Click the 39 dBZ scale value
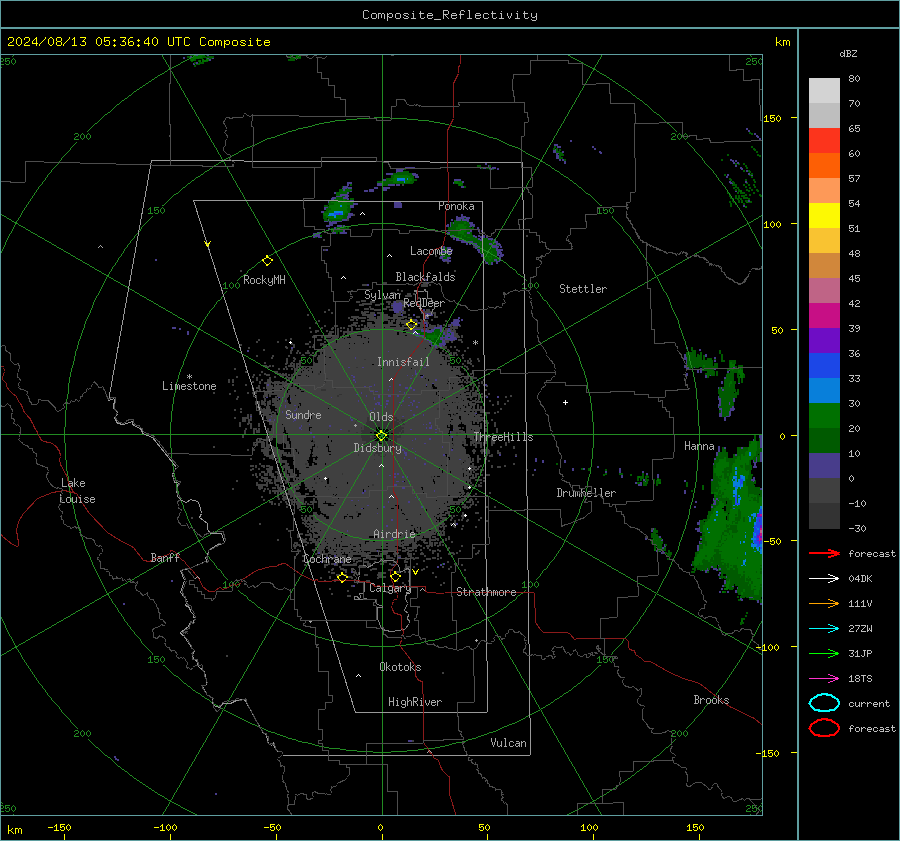The image size is (900, 841). (x=854, y=328)
